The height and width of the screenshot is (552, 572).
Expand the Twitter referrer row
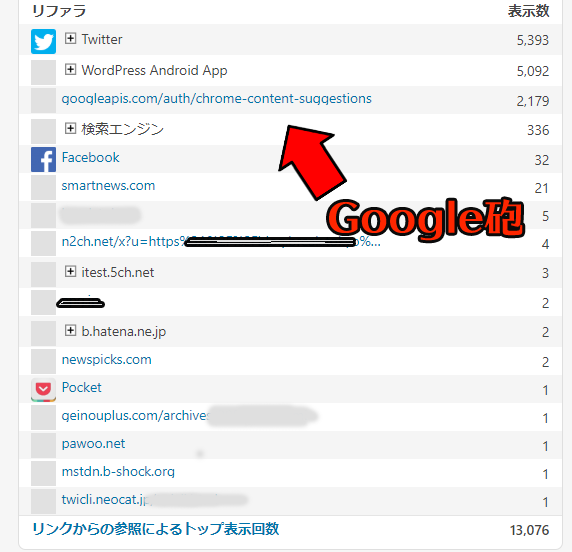tap(70, 38)
